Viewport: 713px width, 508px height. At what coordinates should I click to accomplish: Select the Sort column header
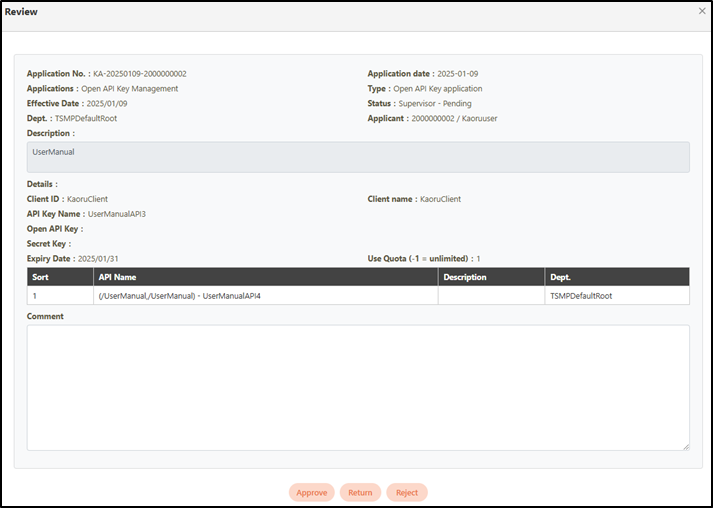tap(41, 277)
